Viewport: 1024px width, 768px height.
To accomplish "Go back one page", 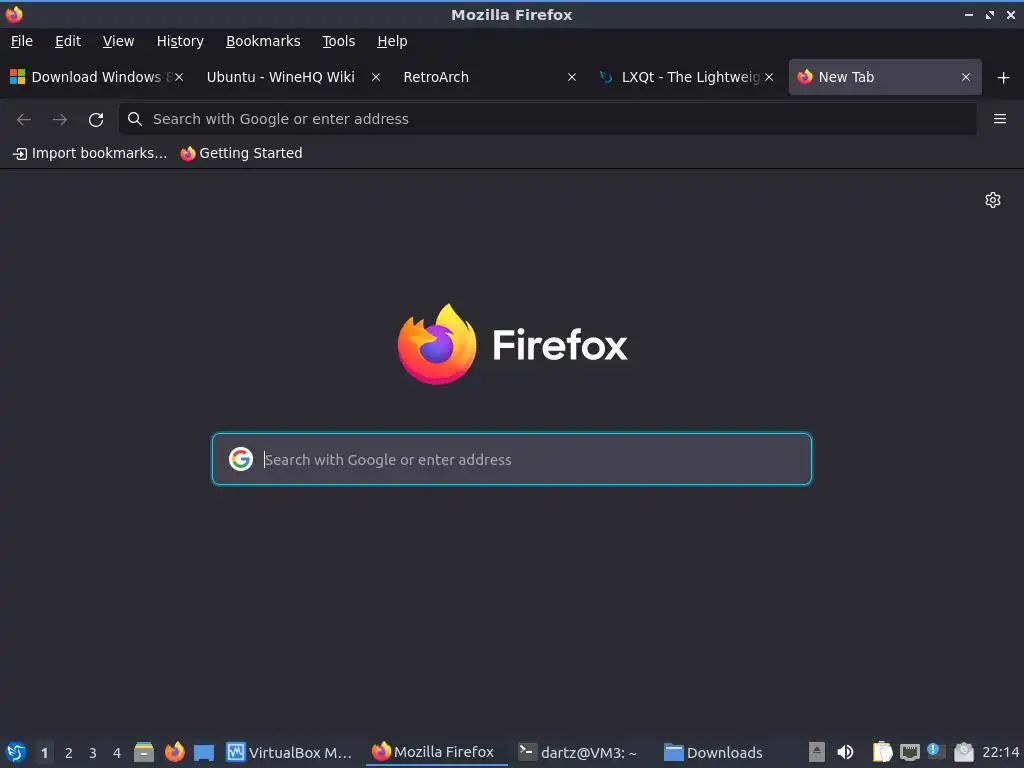I will [x=24, y=119].
